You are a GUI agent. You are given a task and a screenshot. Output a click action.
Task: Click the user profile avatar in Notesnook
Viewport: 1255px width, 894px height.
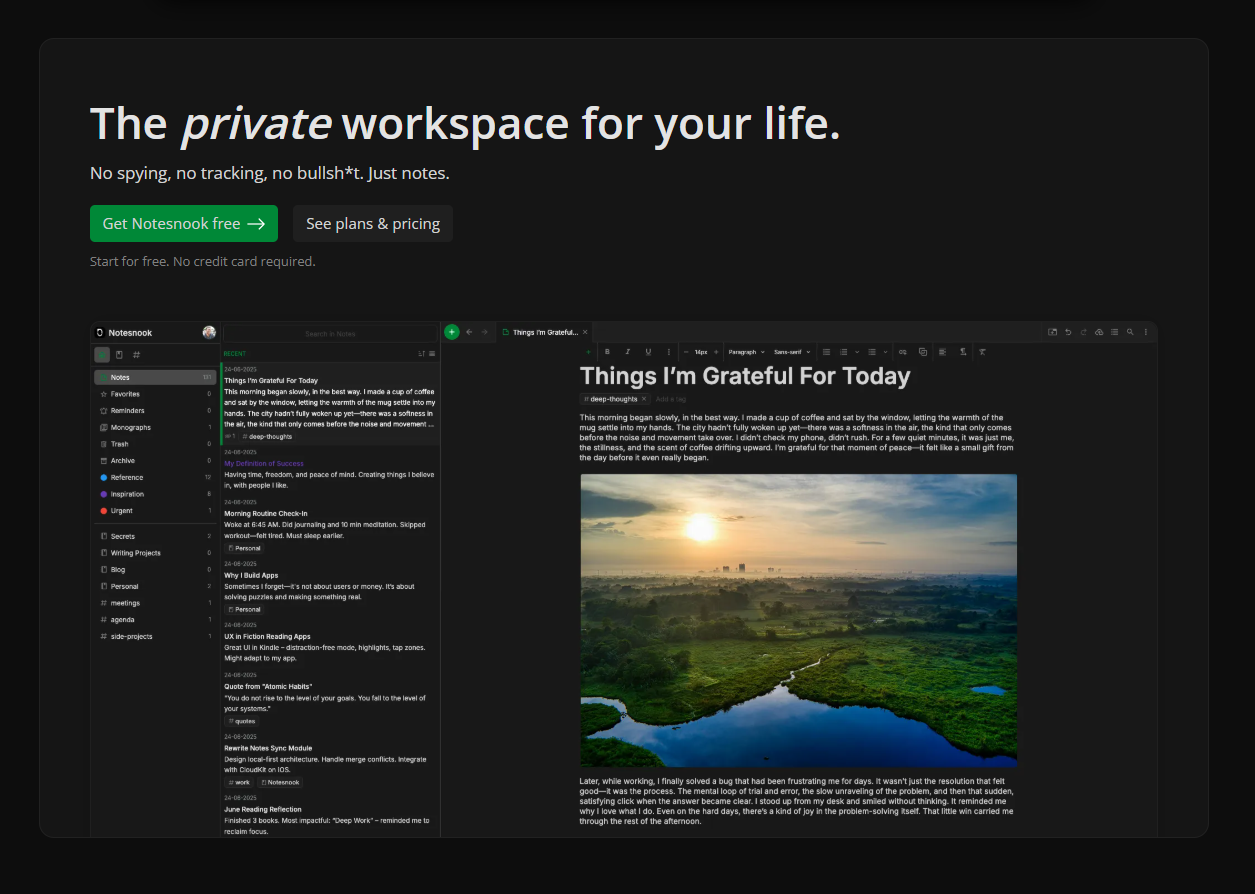pos(209,333)
